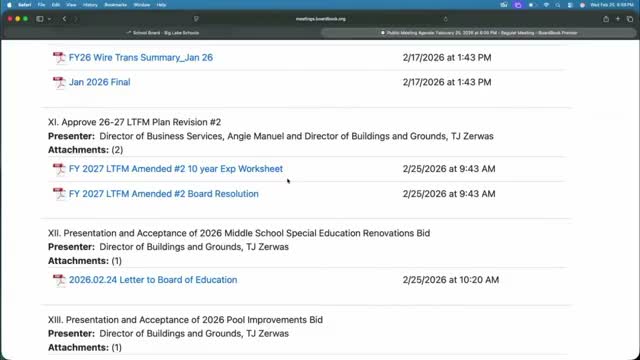Open the Apple menu

tap(9, 5)
